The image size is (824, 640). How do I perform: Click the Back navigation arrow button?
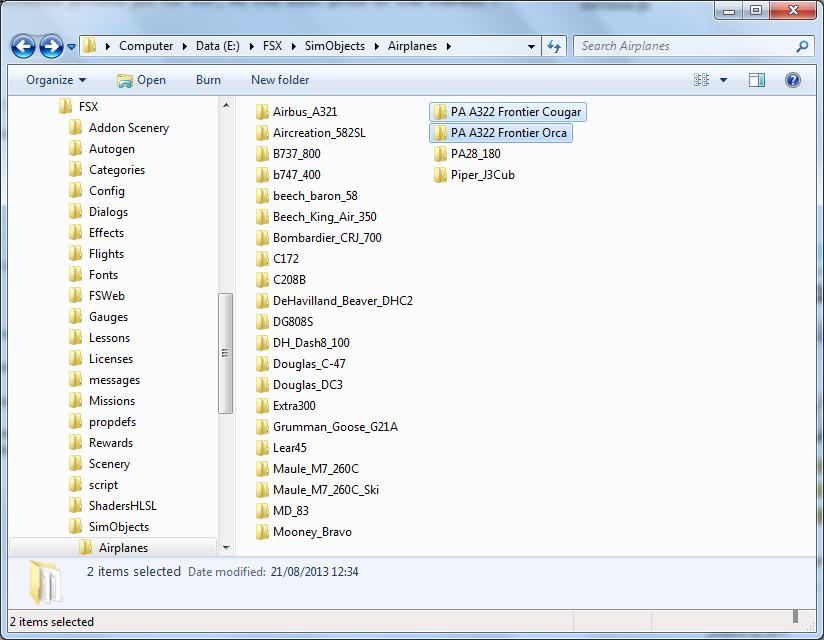click(23, 46)
